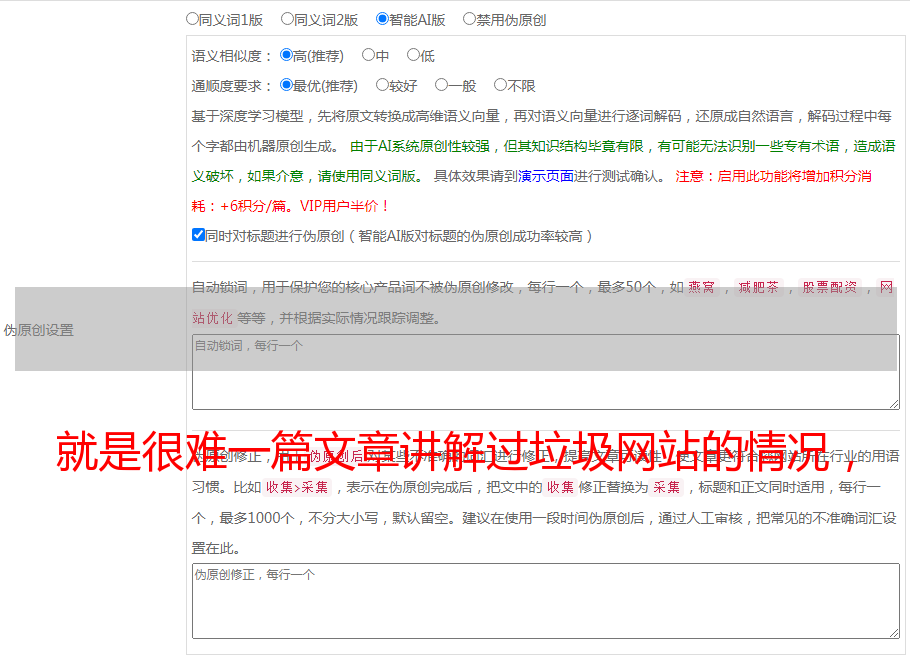Screen dimensions: 911x658
Task: Set 语义相似度 to 高(推荐)
Action: [286, 56]
